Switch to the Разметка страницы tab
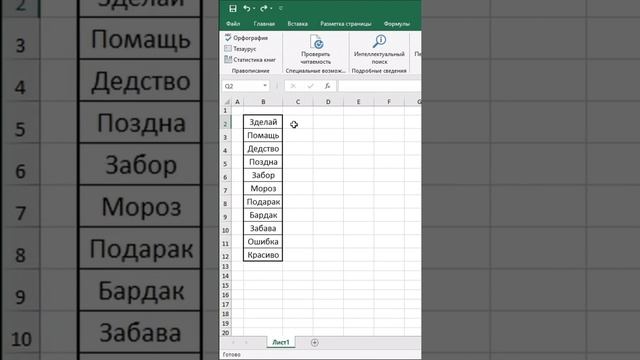Image resolution: width=640 pixels, height=360 pixels. pyautogui.click(x=346, y=24)
